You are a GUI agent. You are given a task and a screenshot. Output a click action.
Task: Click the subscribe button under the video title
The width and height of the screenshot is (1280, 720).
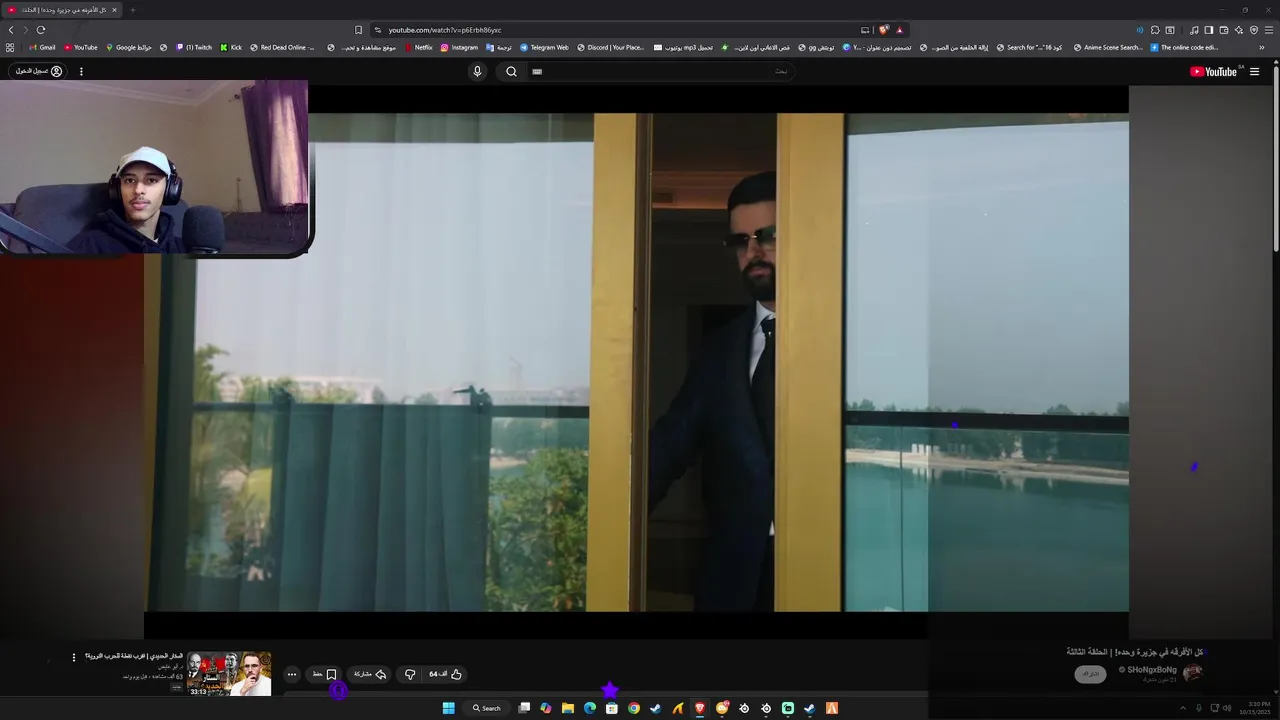1090,674
